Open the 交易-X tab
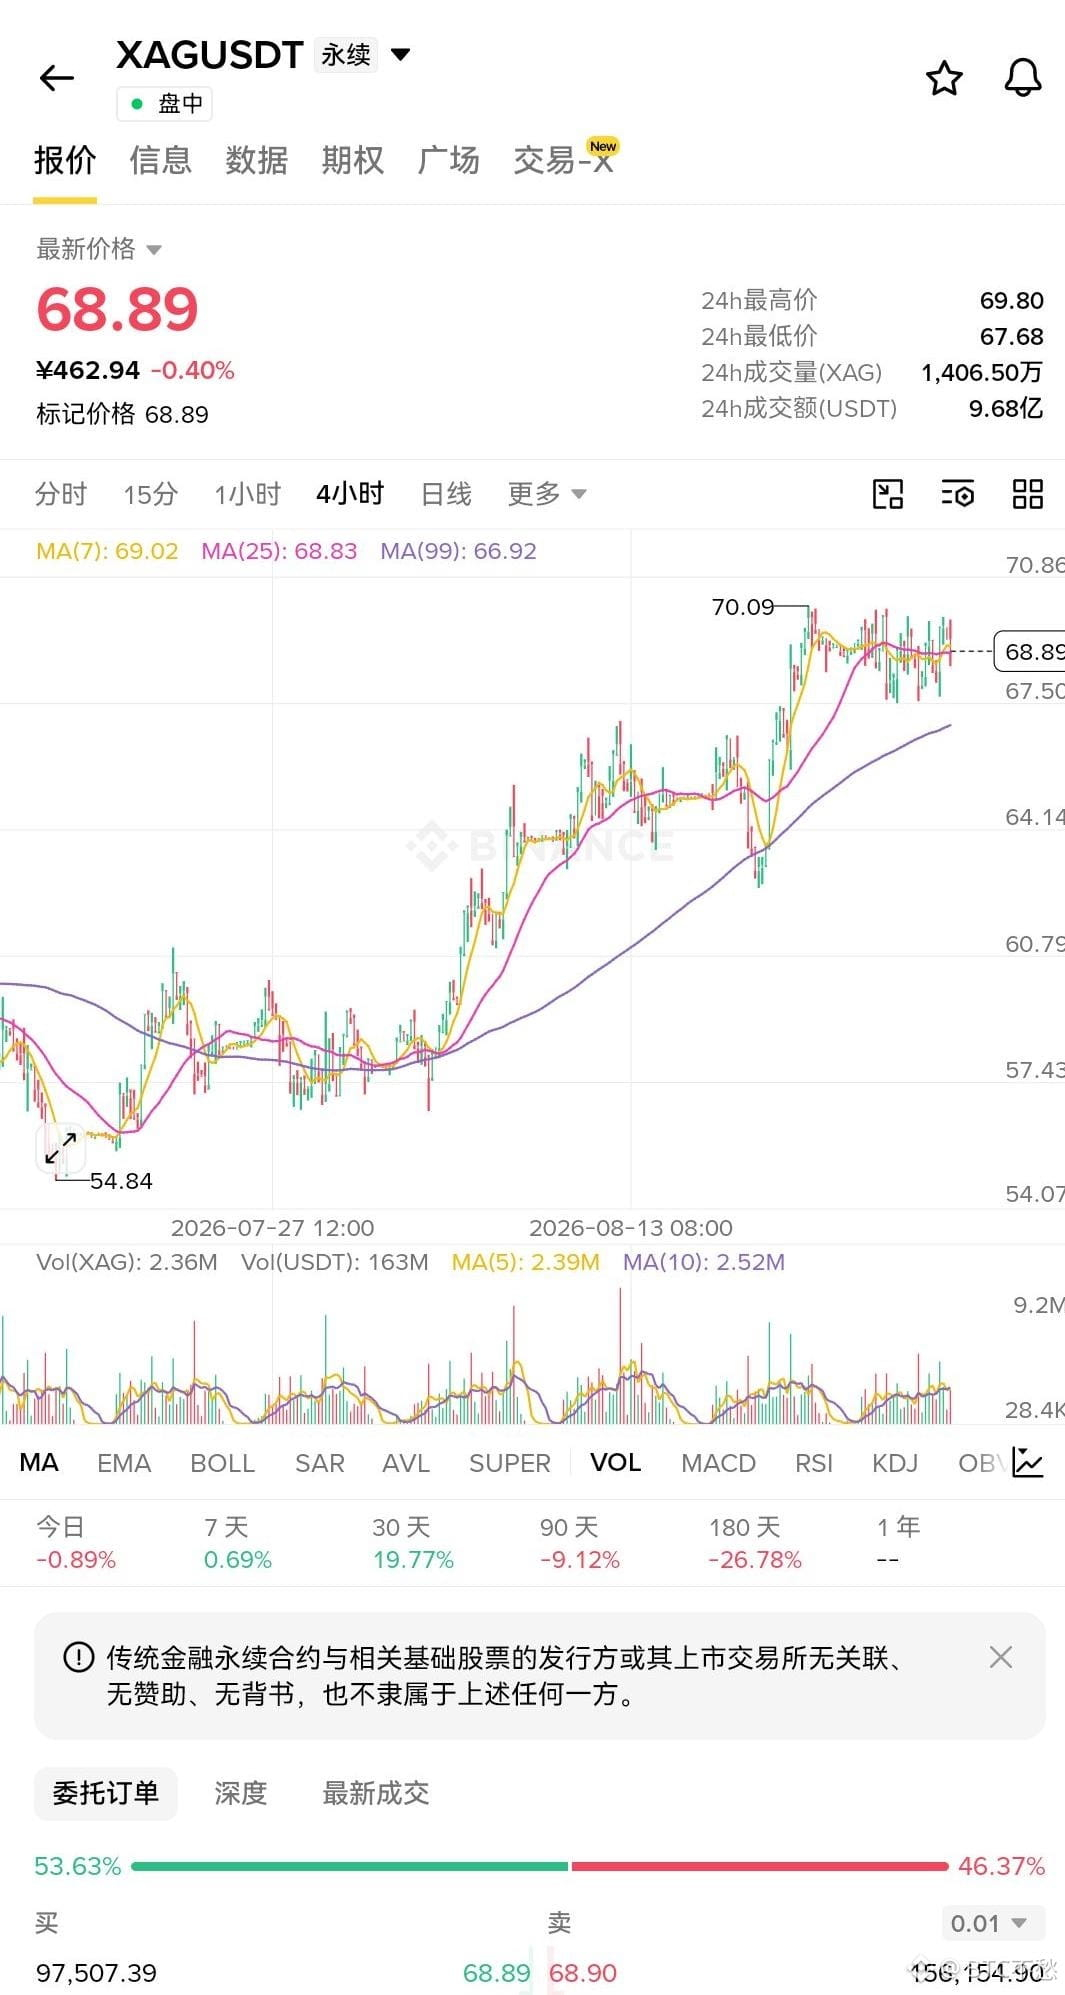1065x1995 pixels. [564, 160]
